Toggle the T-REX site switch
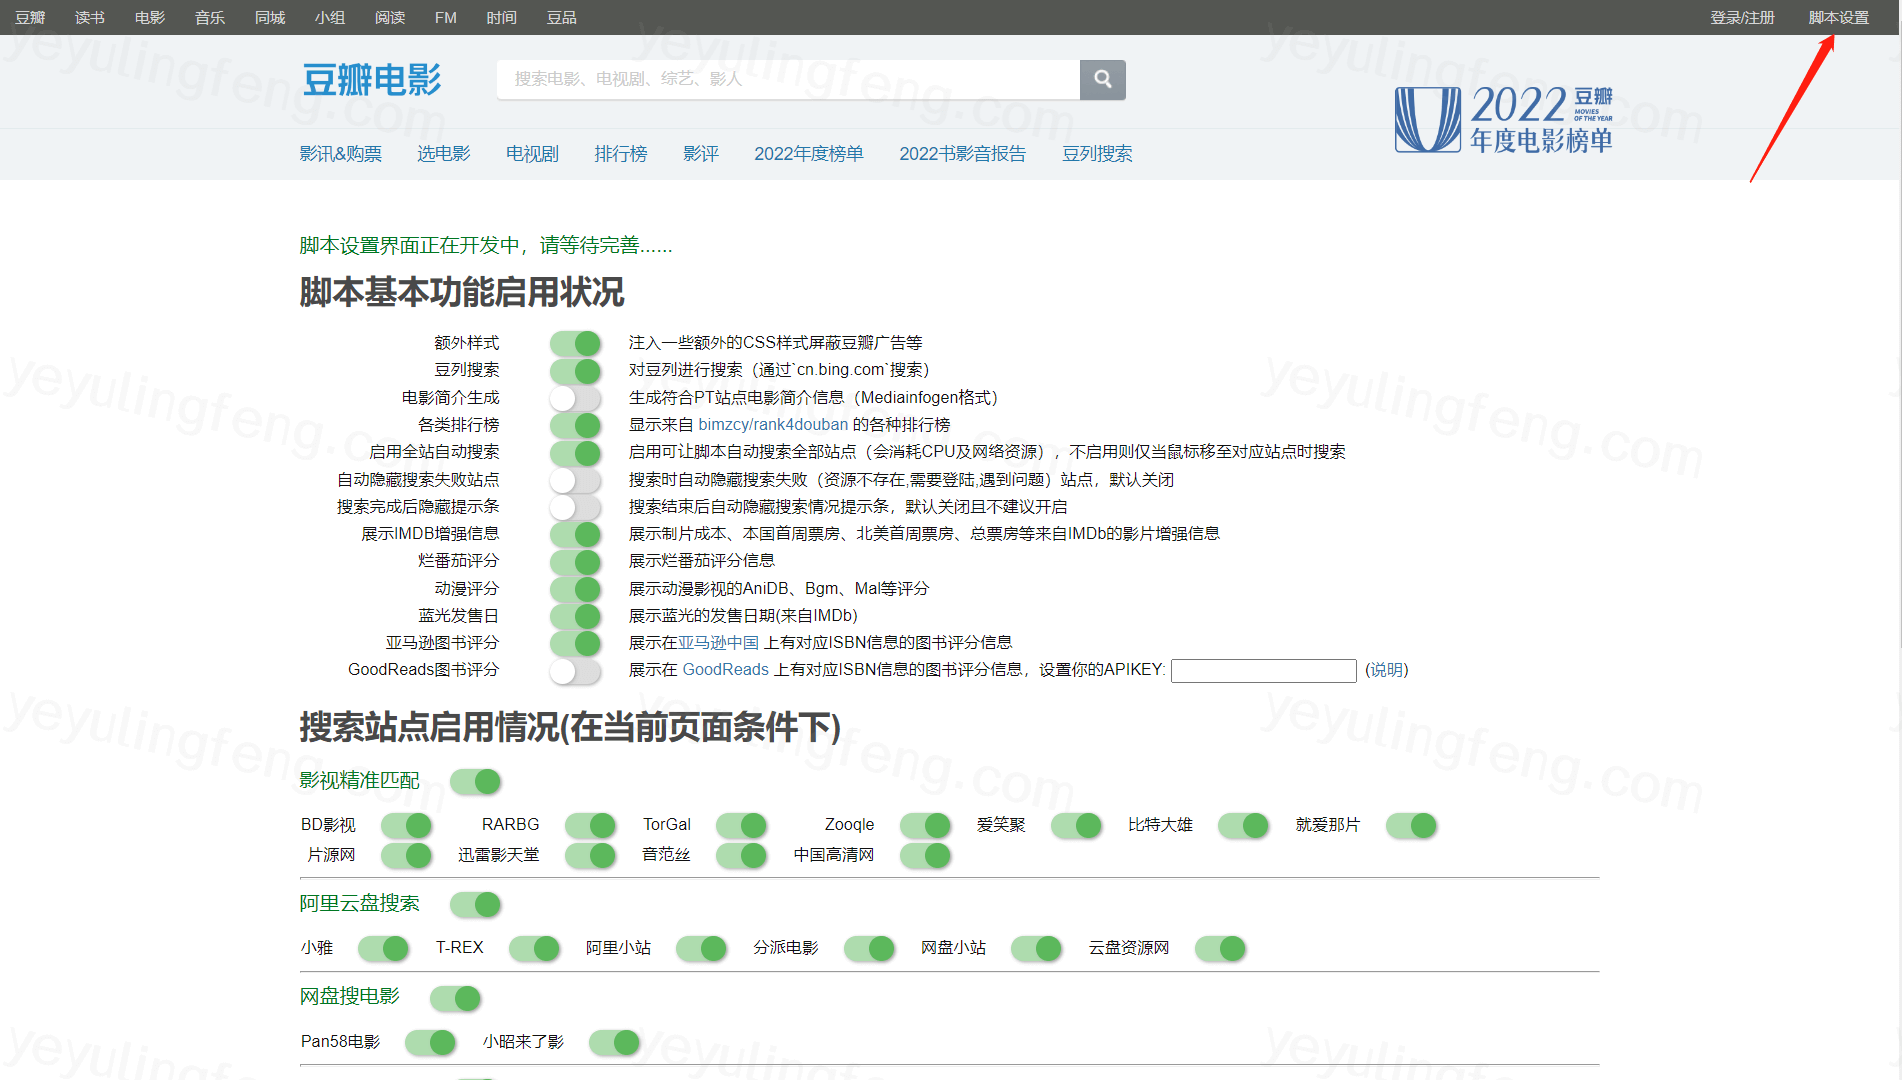The height and width of the screenshot is (1080, 1902). click(x=534, y=948)
